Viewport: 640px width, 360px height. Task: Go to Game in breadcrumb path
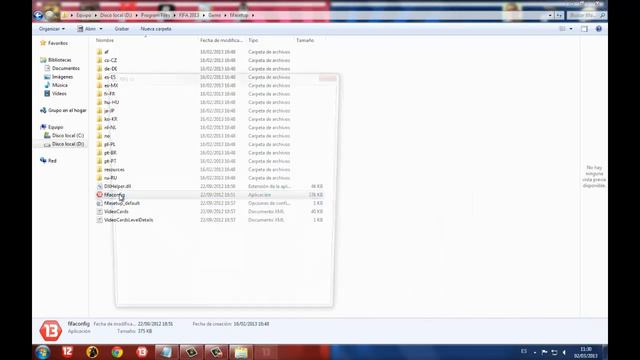[x=214, y=15]
